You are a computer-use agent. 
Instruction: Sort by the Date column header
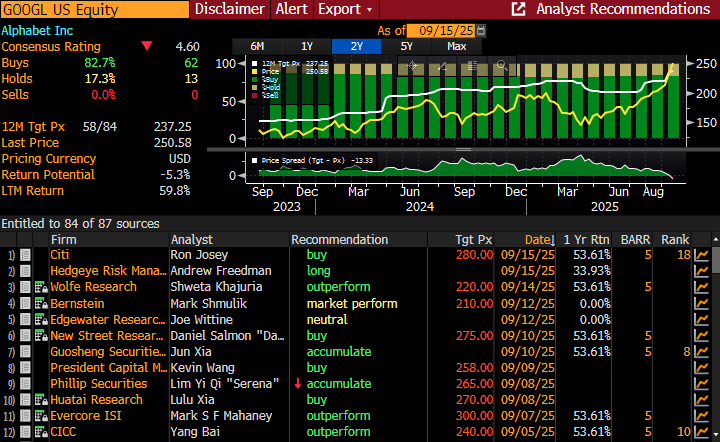coord(540,240)
